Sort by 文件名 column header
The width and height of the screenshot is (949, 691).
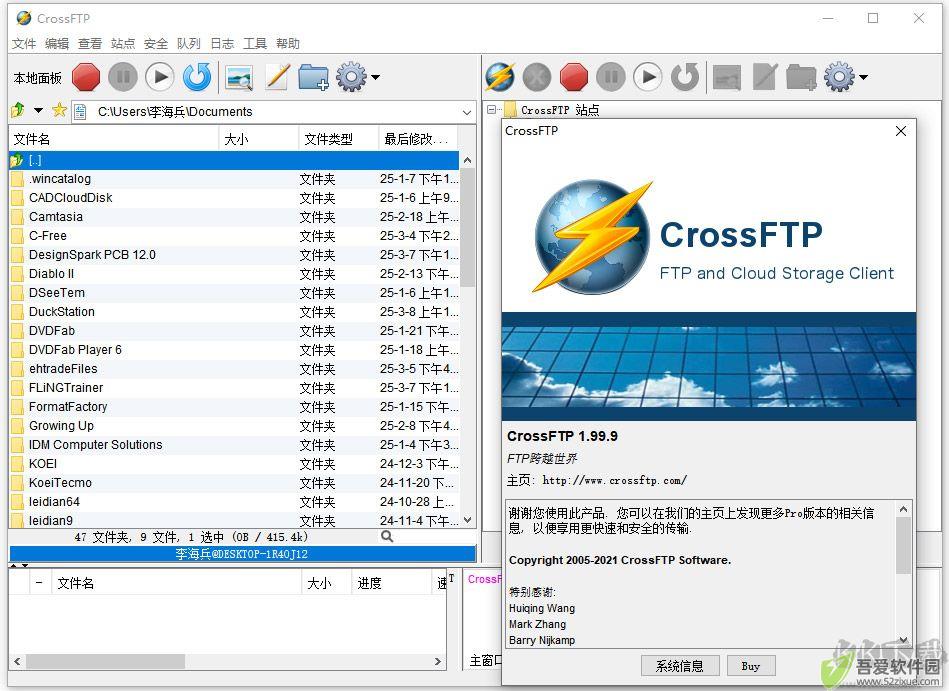pyautogui.click(x=113, y=139)
